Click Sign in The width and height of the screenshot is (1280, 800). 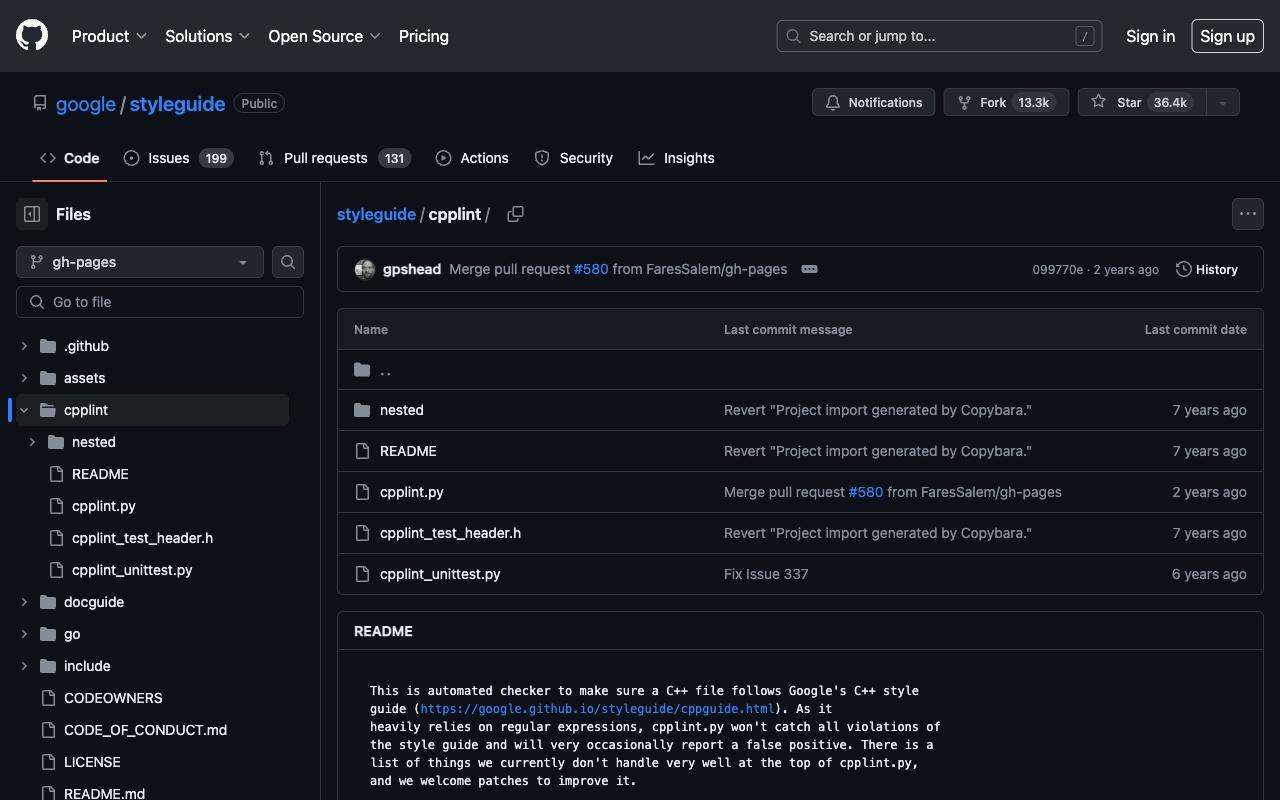pyautogui.click(x=1150, y=36)
